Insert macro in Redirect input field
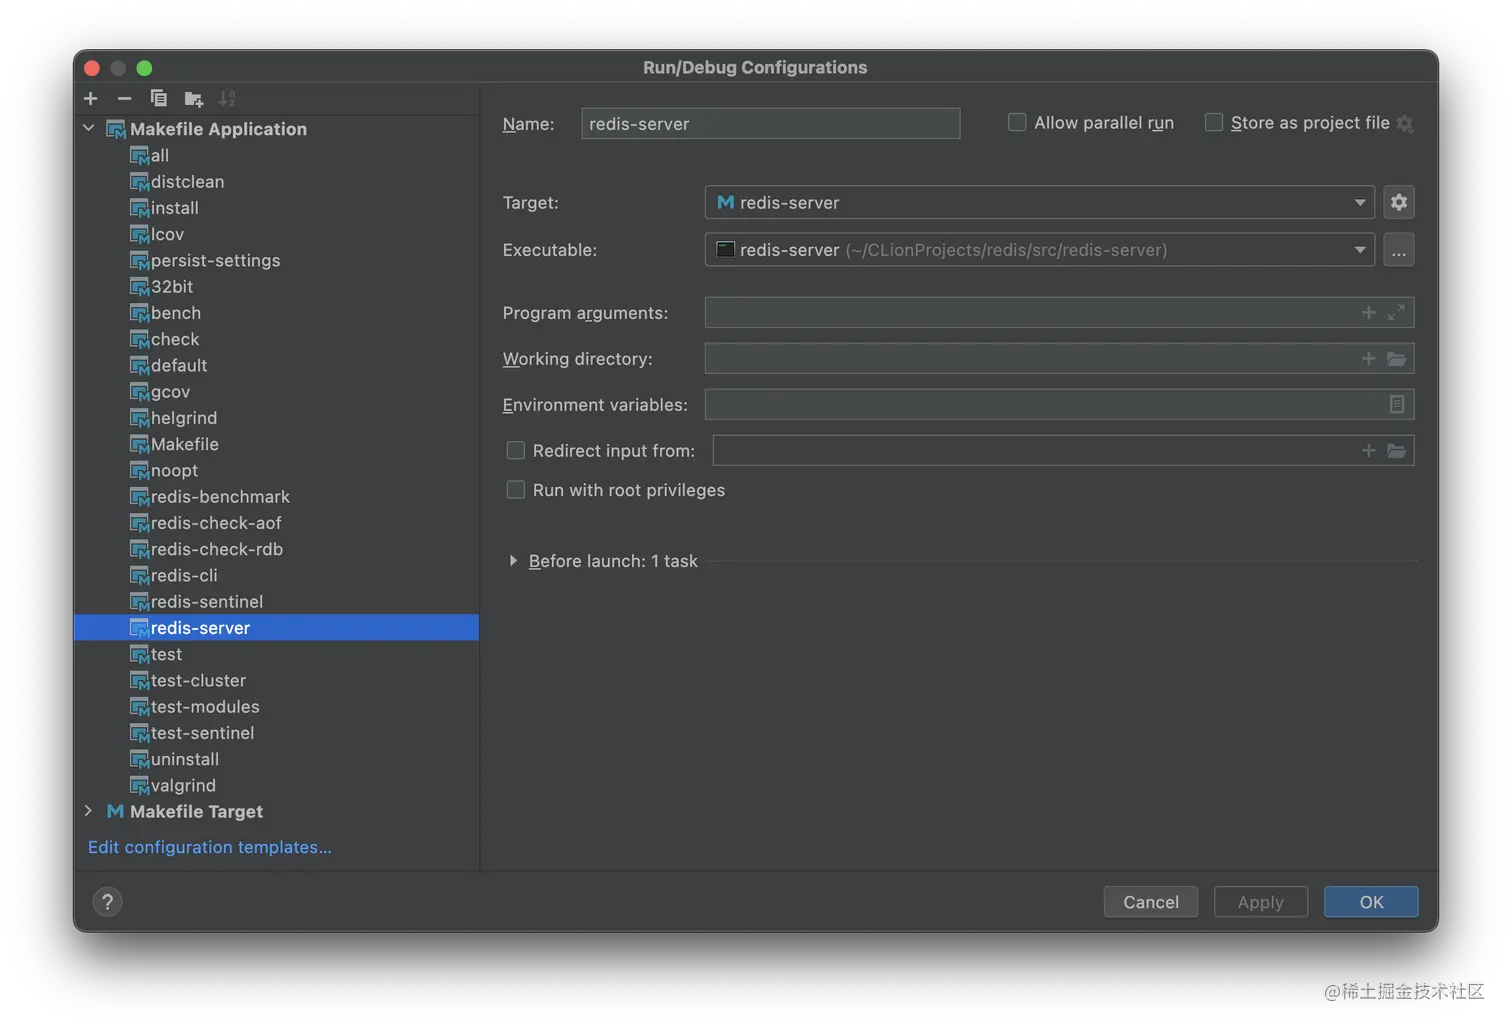Viewport: 1512px width, 1029px height. coord(1368,451)
